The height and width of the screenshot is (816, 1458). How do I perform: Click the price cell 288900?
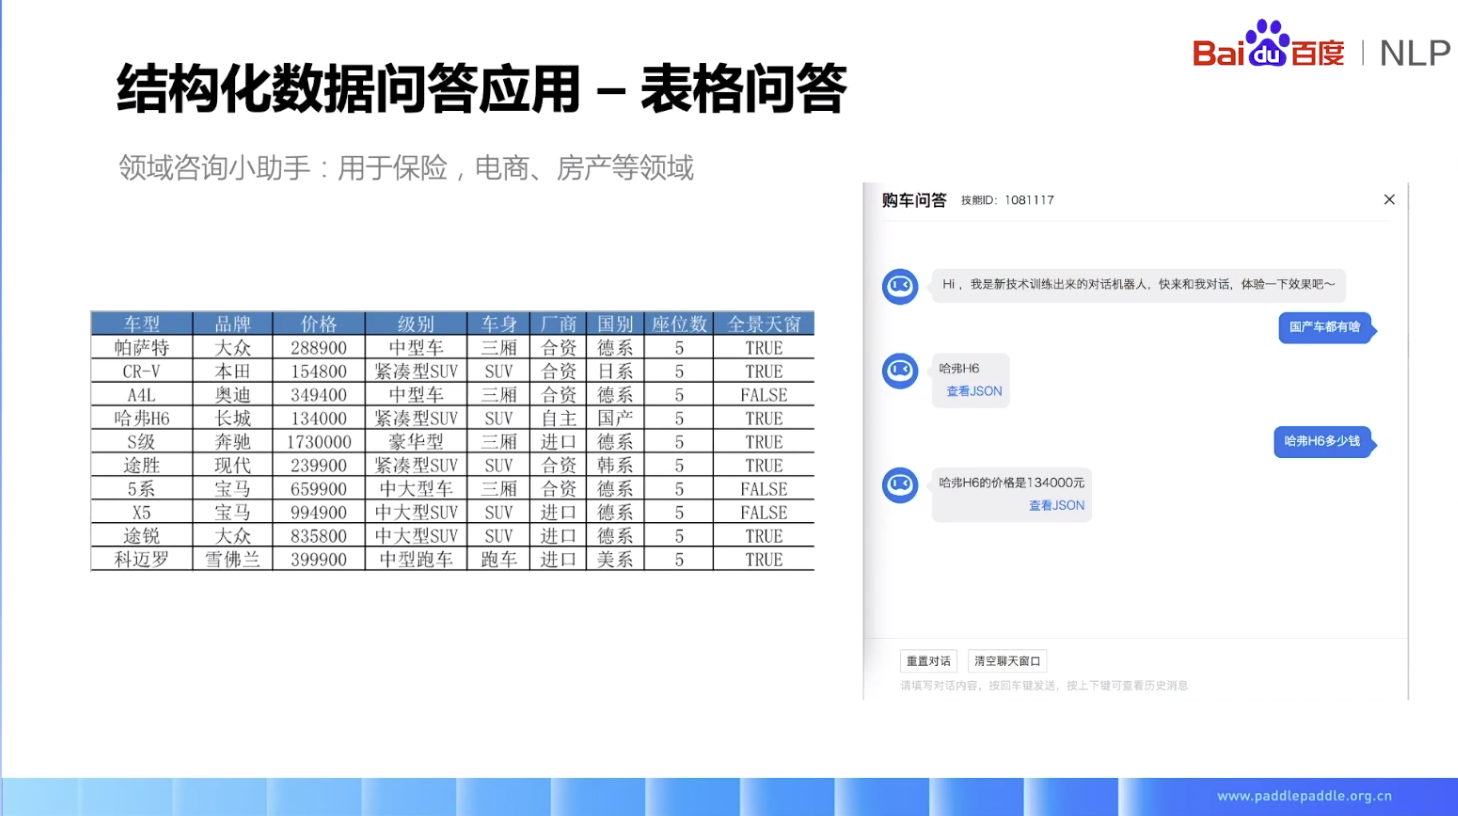coord(319,348)
